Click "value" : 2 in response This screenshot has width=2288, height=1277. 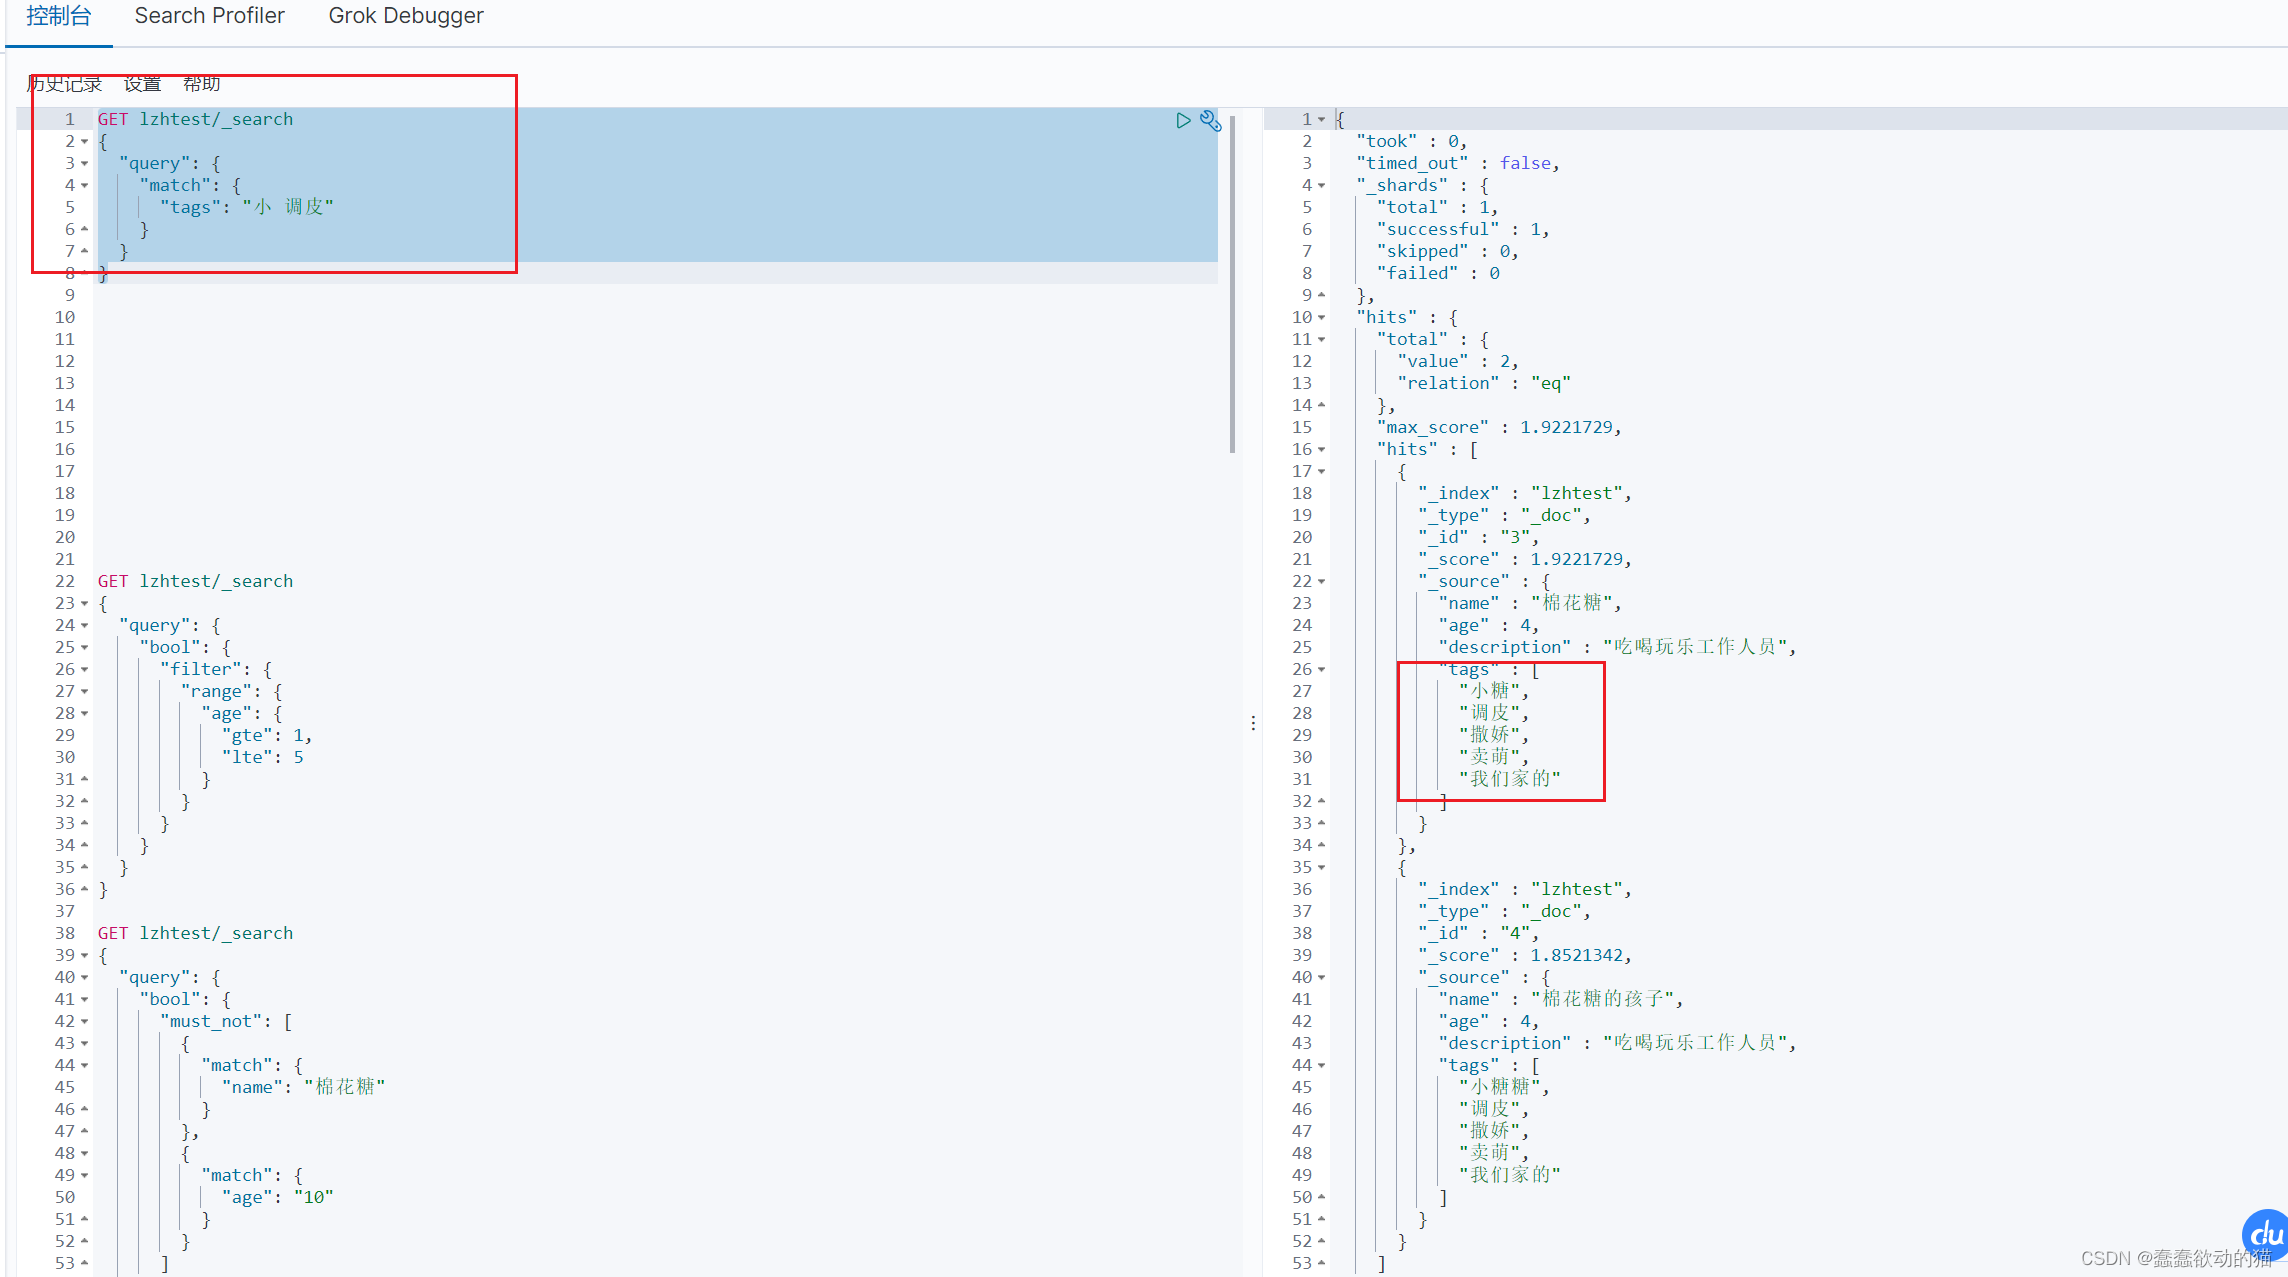pyautogui.click(x=1458, y=361)
